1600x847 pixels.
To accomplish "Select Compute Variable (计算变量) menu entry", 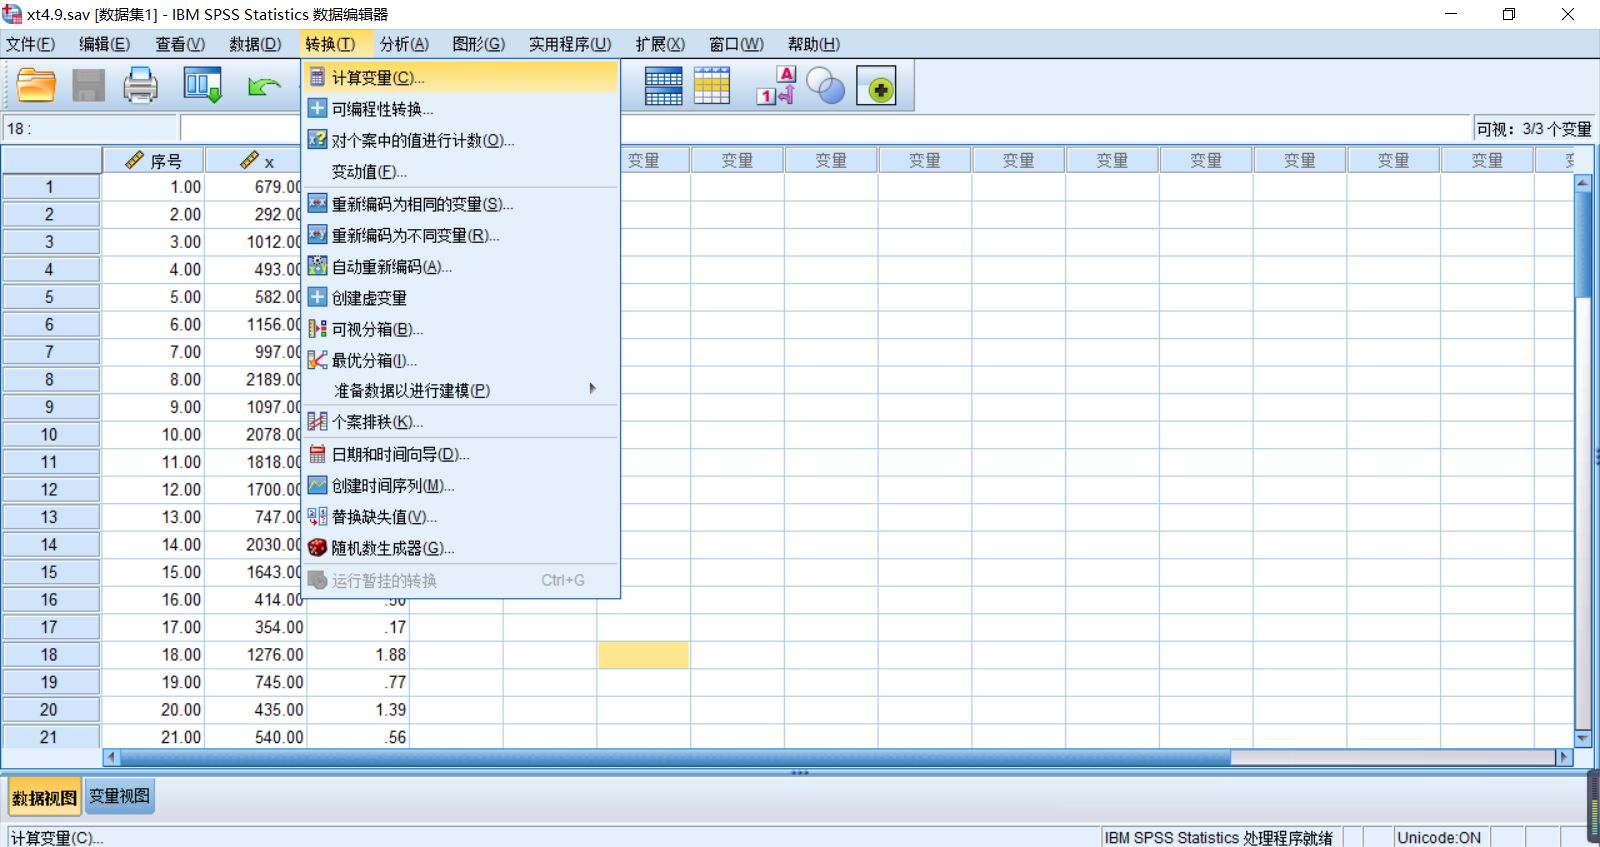I will tap(460, 78).
